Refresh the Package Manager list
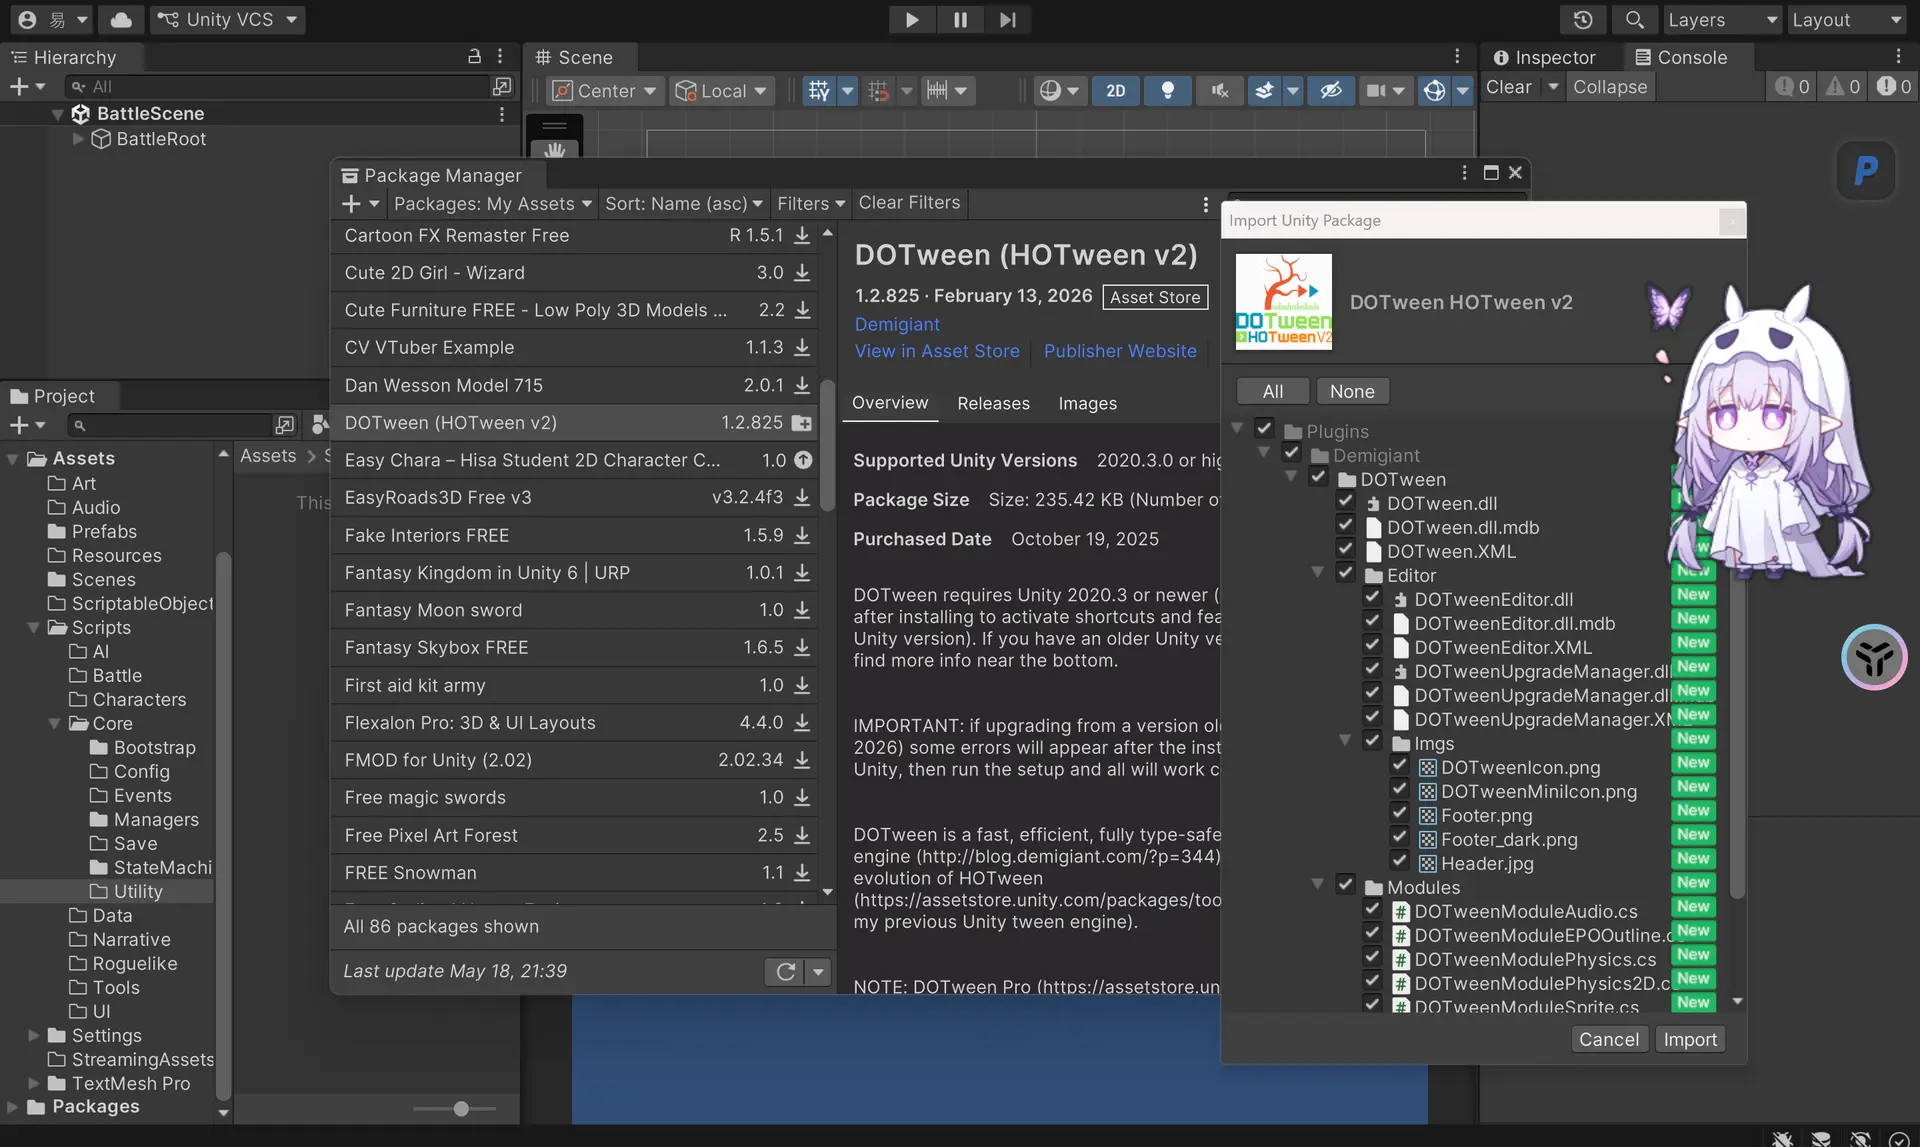Screen dimensions: 1920x1147 coord(786,971)
